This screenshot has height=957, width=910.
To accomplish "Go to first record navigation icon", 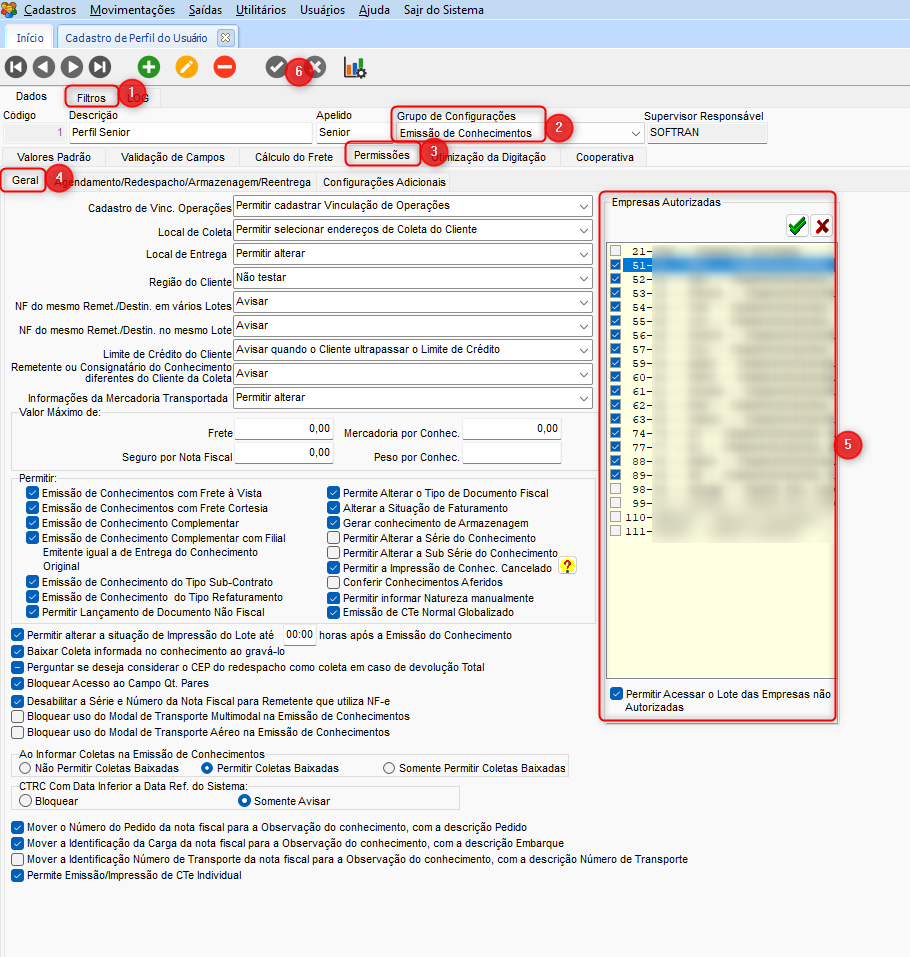I will (16, 67).
